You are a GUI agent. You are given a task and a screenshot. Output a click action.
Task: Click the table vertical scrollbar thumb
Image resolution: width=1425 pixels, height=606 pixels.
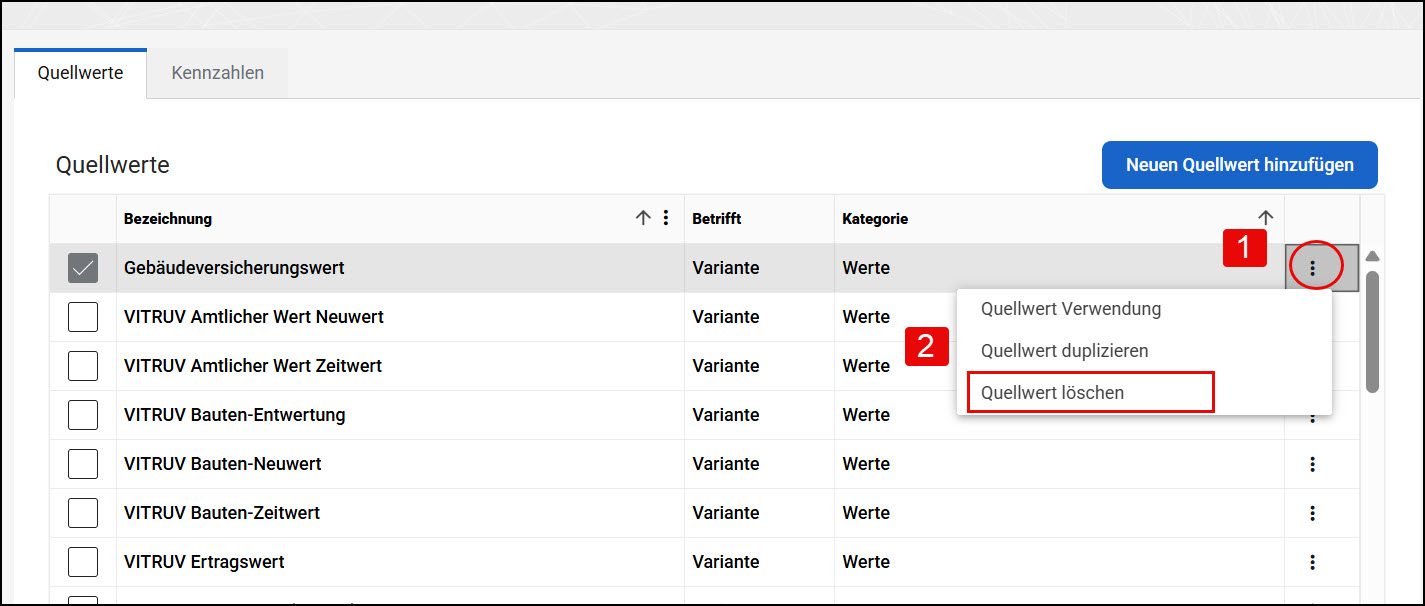click(1373, 332)
